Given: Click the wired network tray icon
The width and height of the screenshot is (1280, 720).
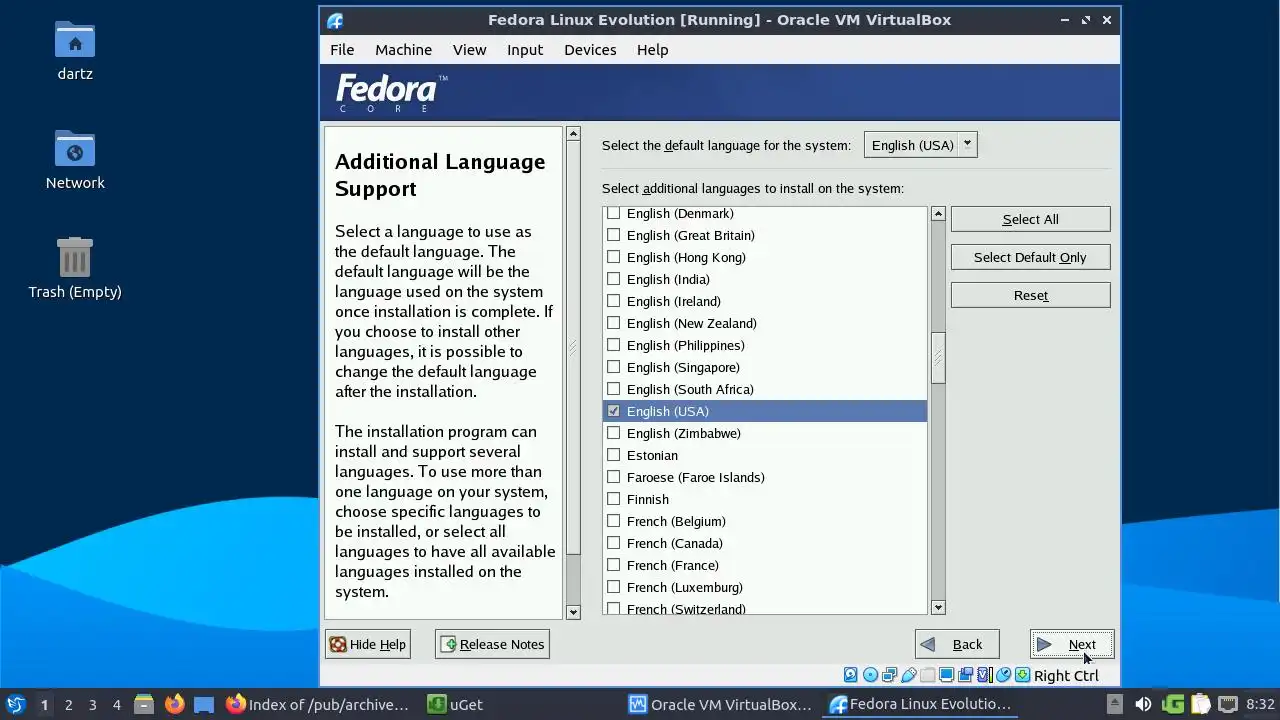Looking at the screenshot, I should [1228, 704].
